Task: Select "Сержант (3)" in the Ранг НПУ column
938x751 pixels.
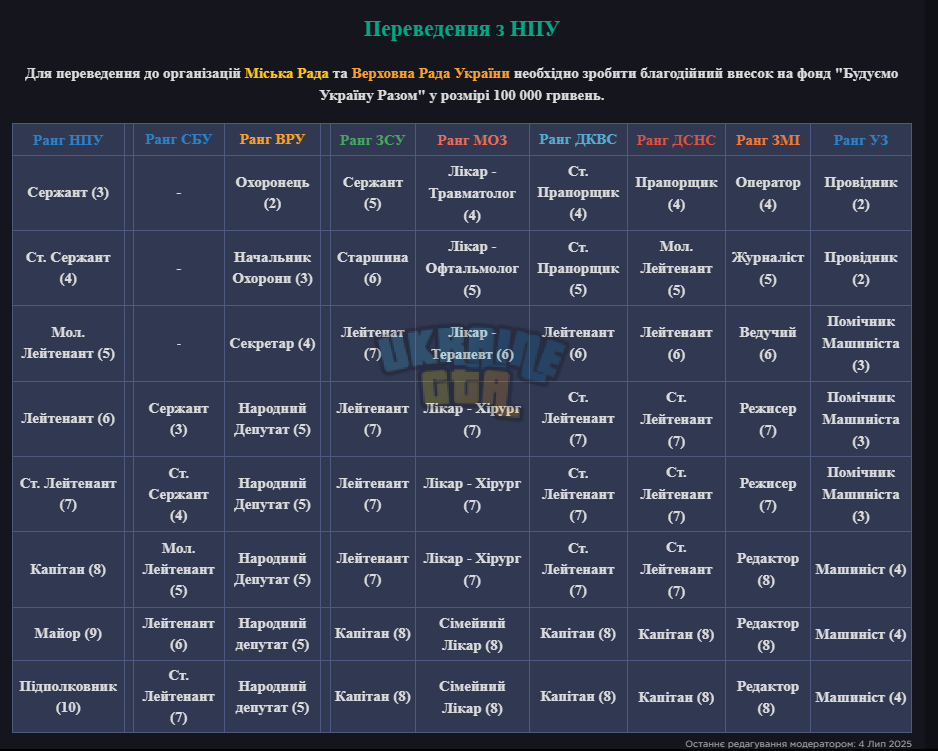Action: click(68, 193)
